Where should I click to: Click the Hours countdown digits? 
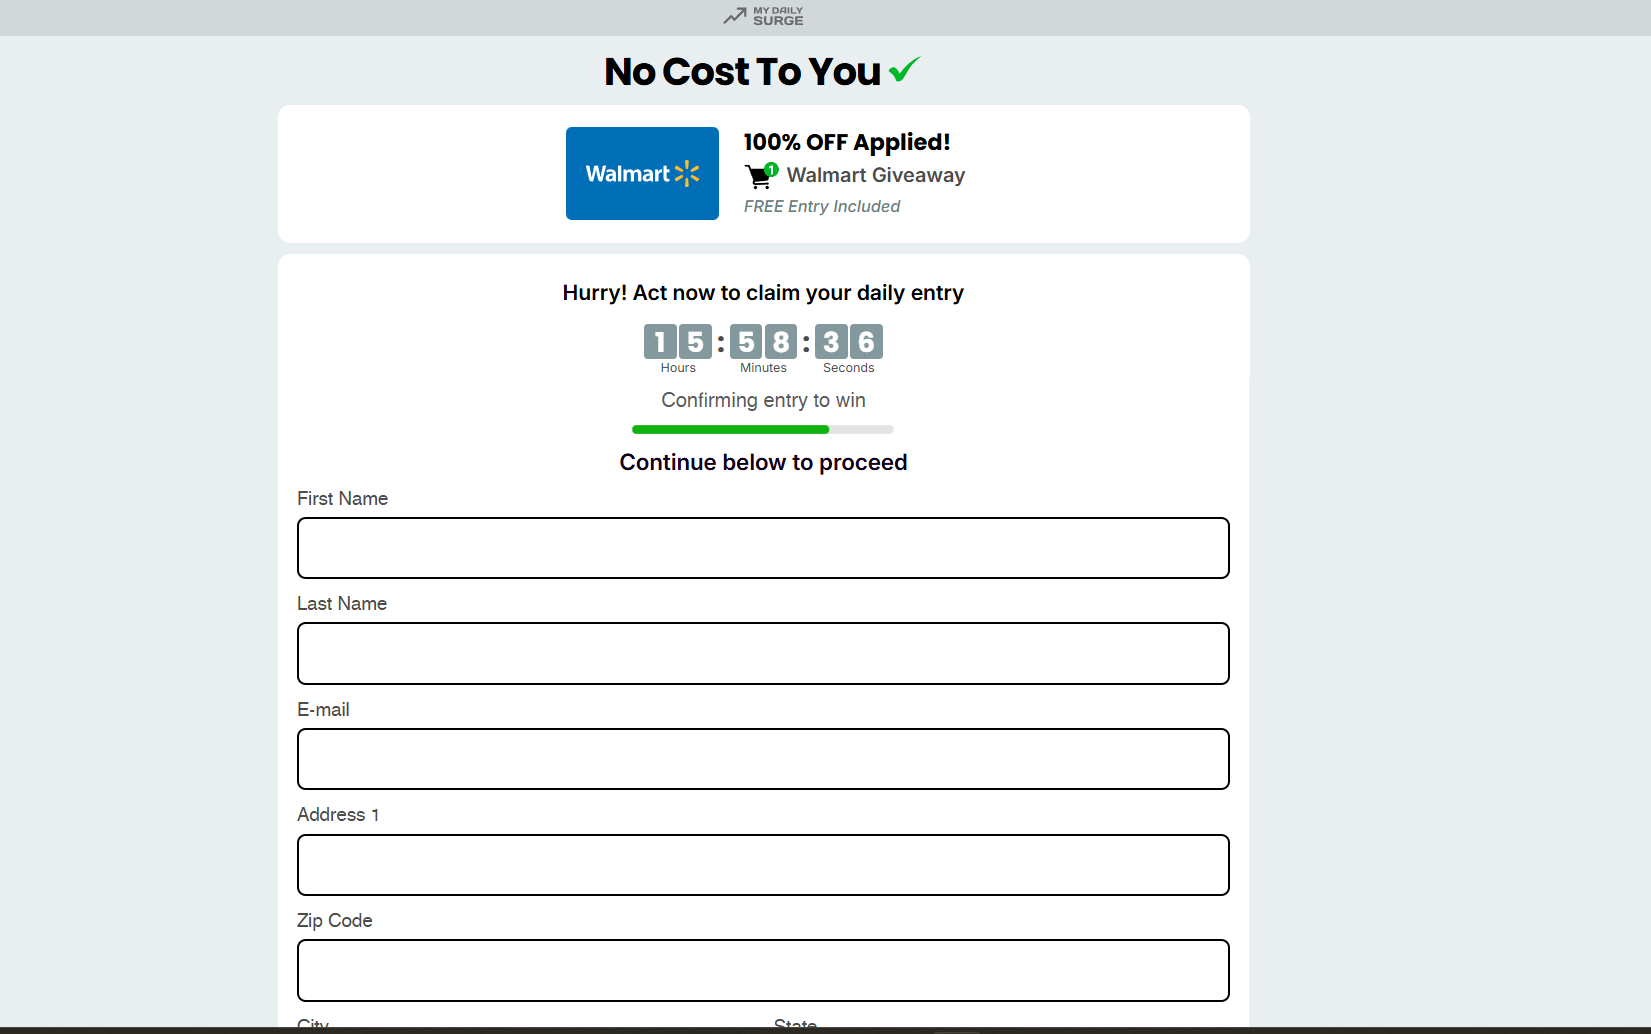678,342
